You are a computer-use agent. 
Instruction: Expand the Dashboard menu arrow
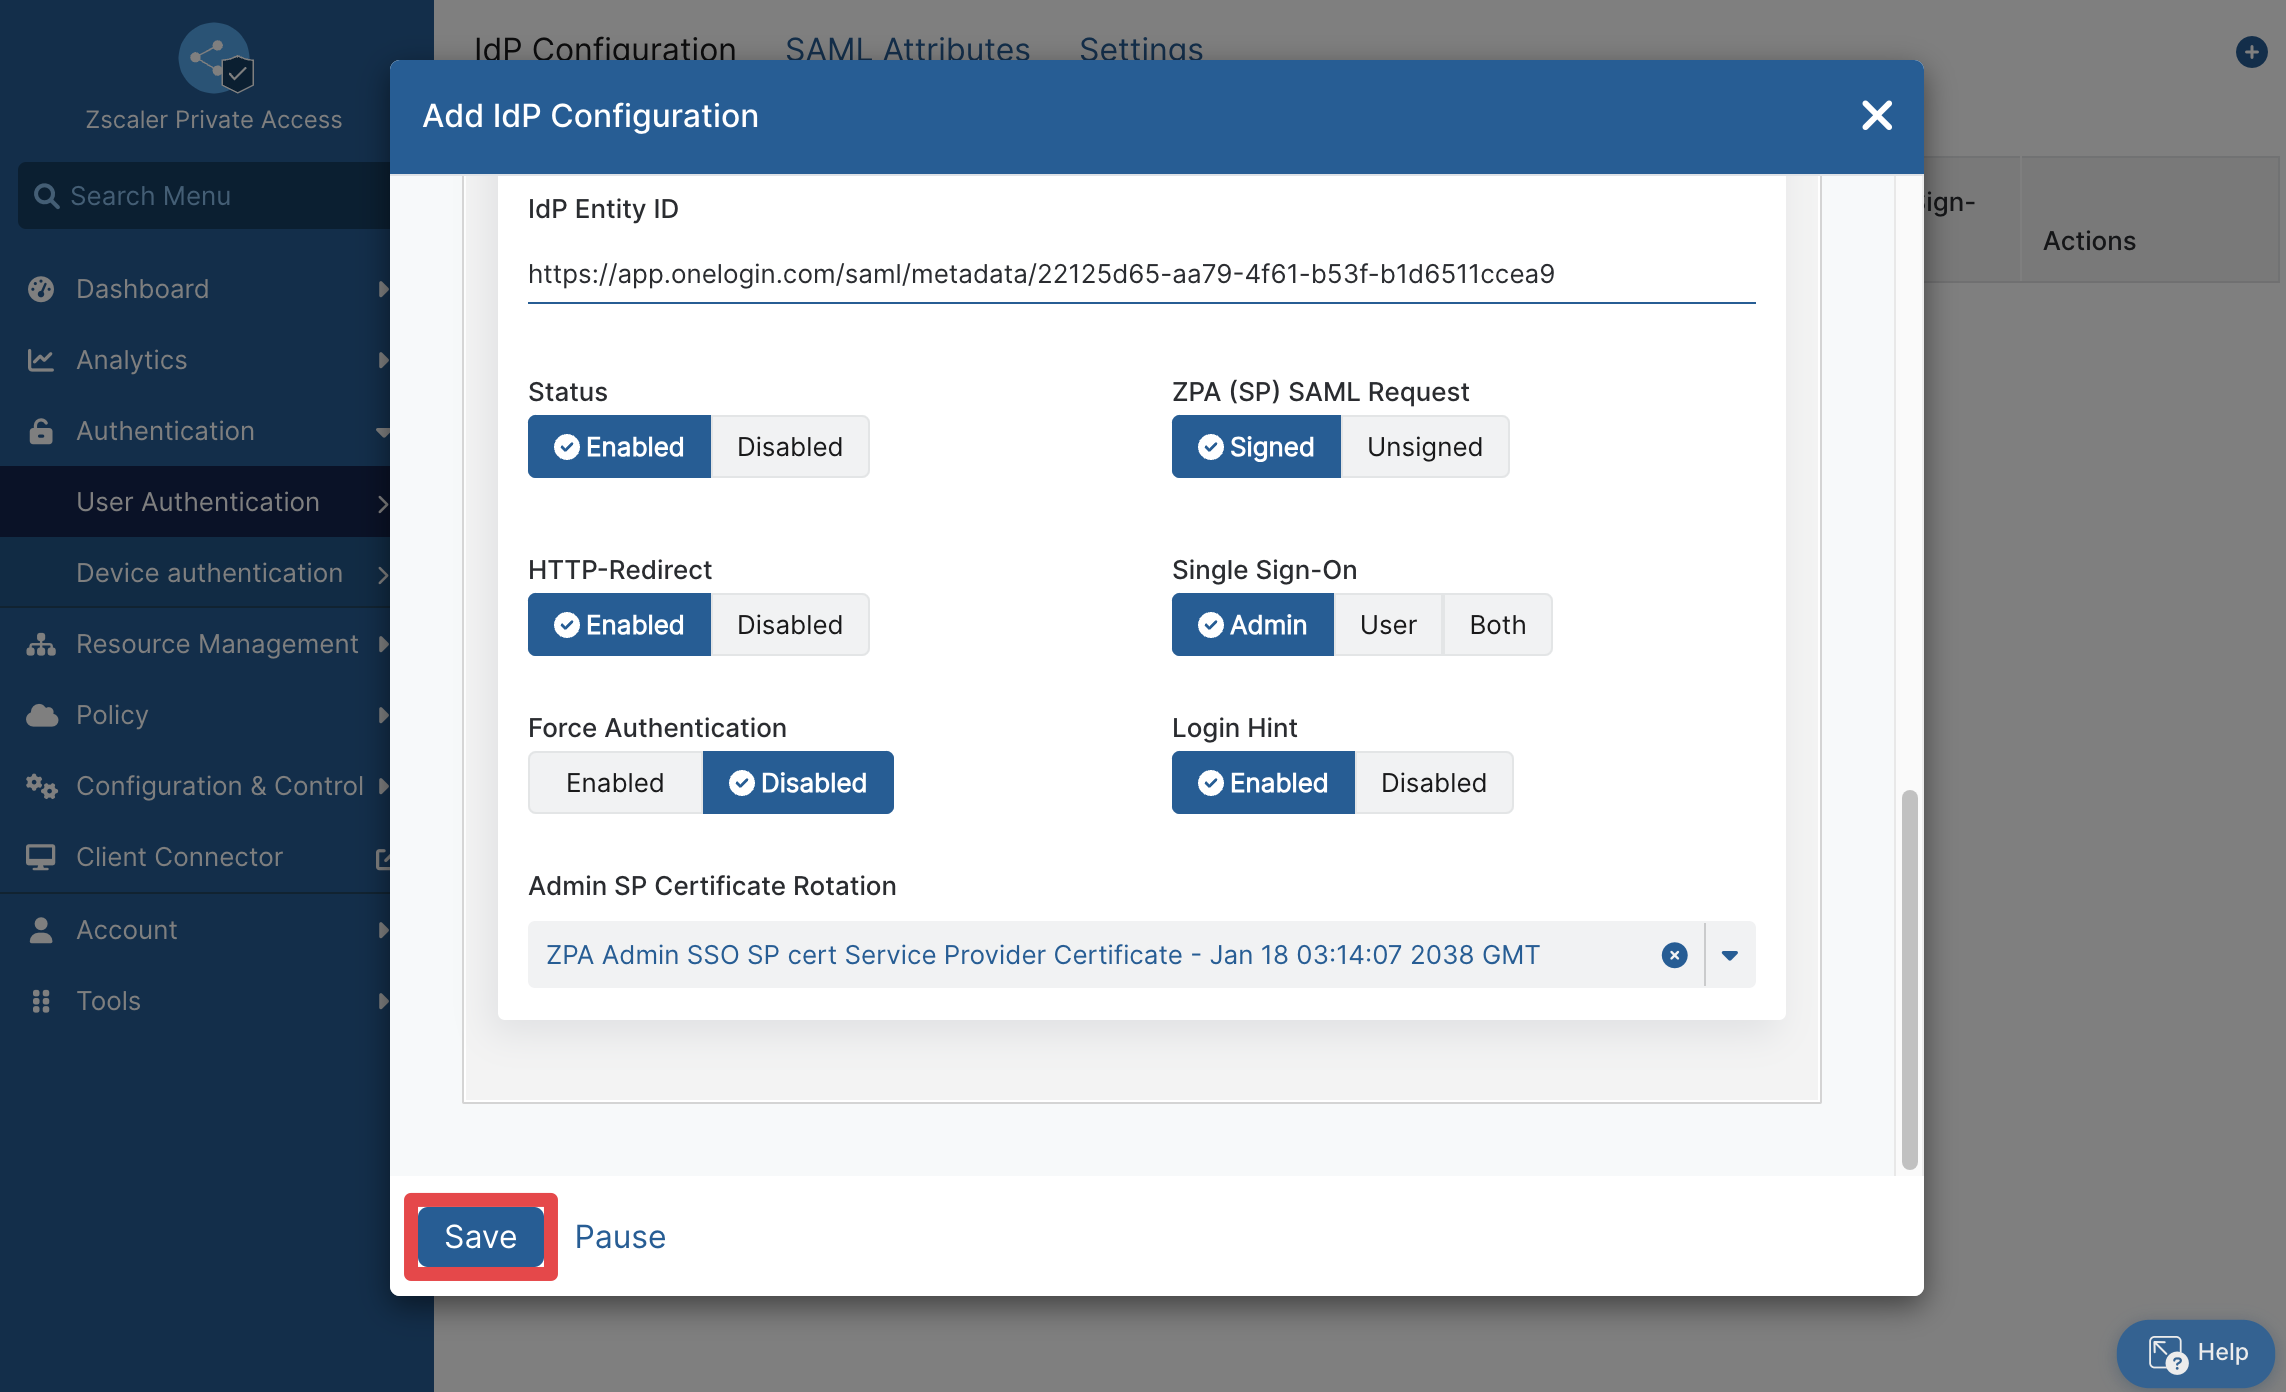coord(383,289)
